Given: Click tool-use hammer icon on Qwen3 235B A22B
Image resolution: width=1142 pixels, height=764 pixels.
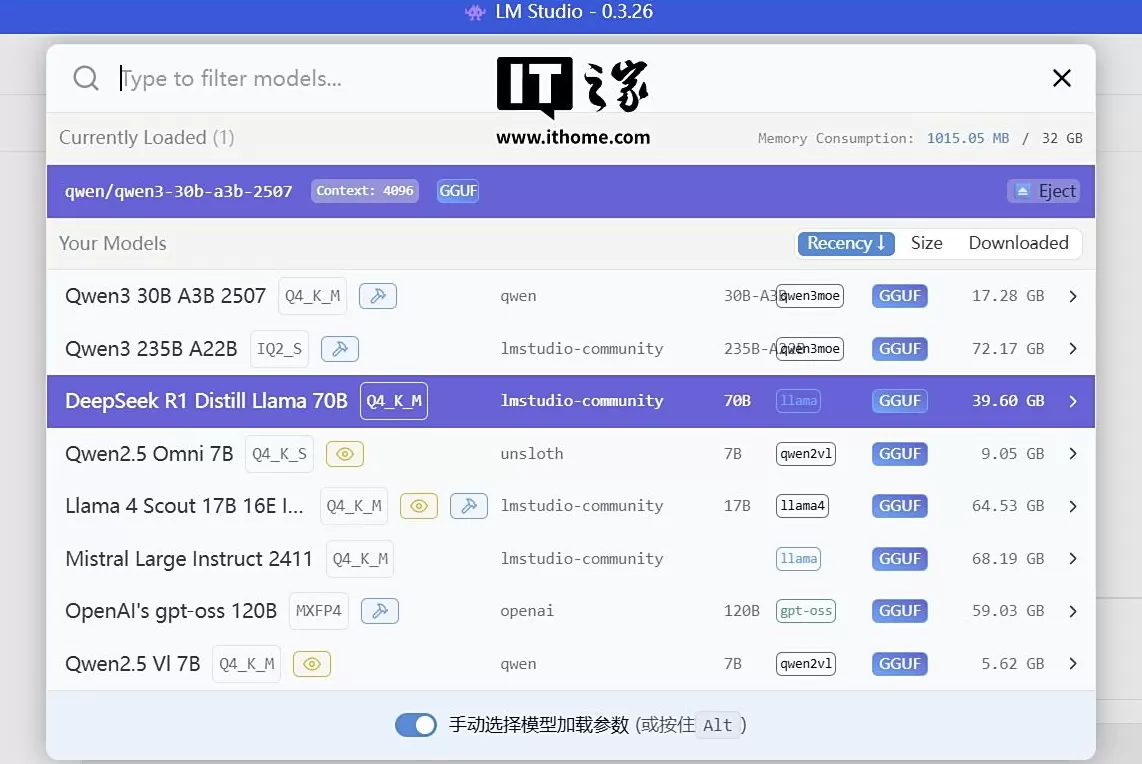Looking at the screenshot, I should pyautogui.click(x=340, y=349).
